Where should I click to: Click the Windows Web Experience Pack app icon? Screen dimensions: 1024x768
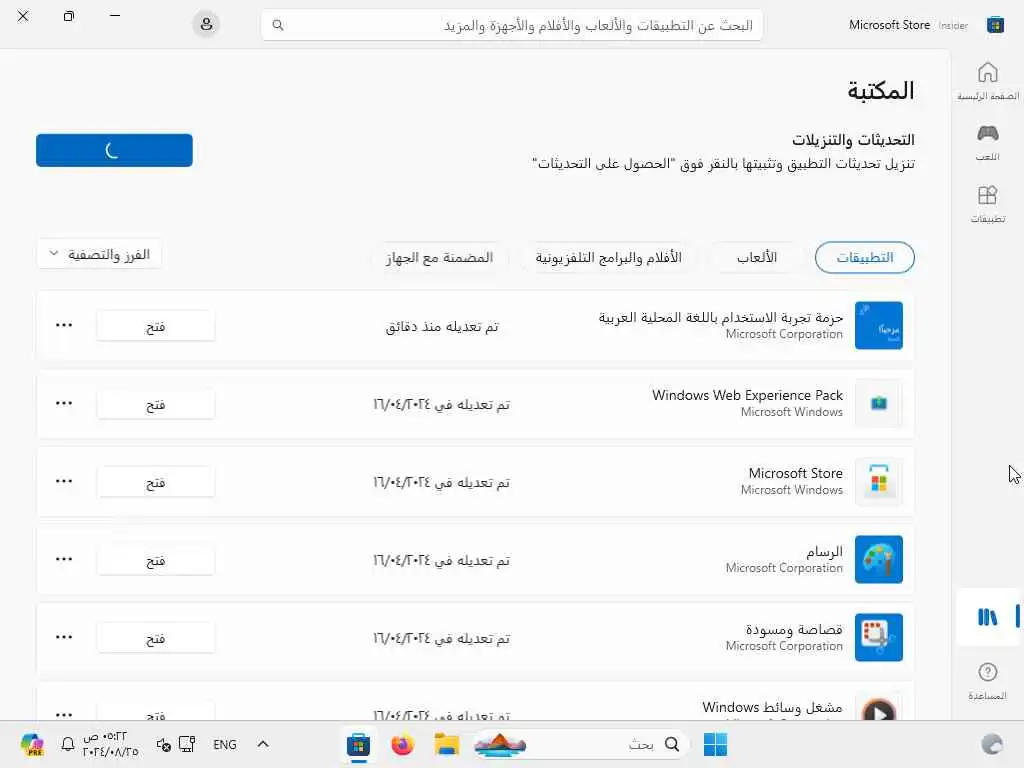coord(879,403)
